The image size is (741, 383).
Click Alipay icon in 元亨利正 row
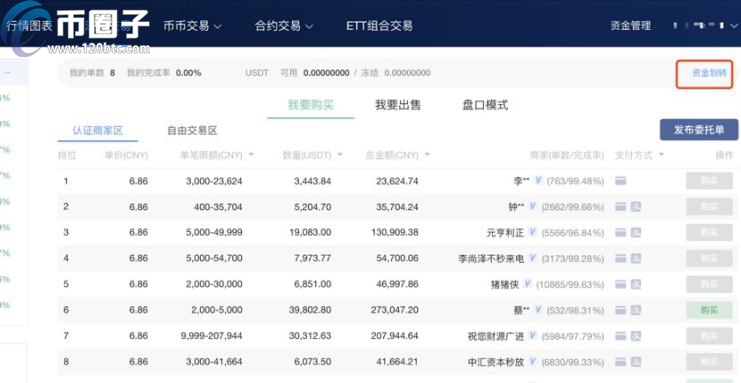[636, 232]
